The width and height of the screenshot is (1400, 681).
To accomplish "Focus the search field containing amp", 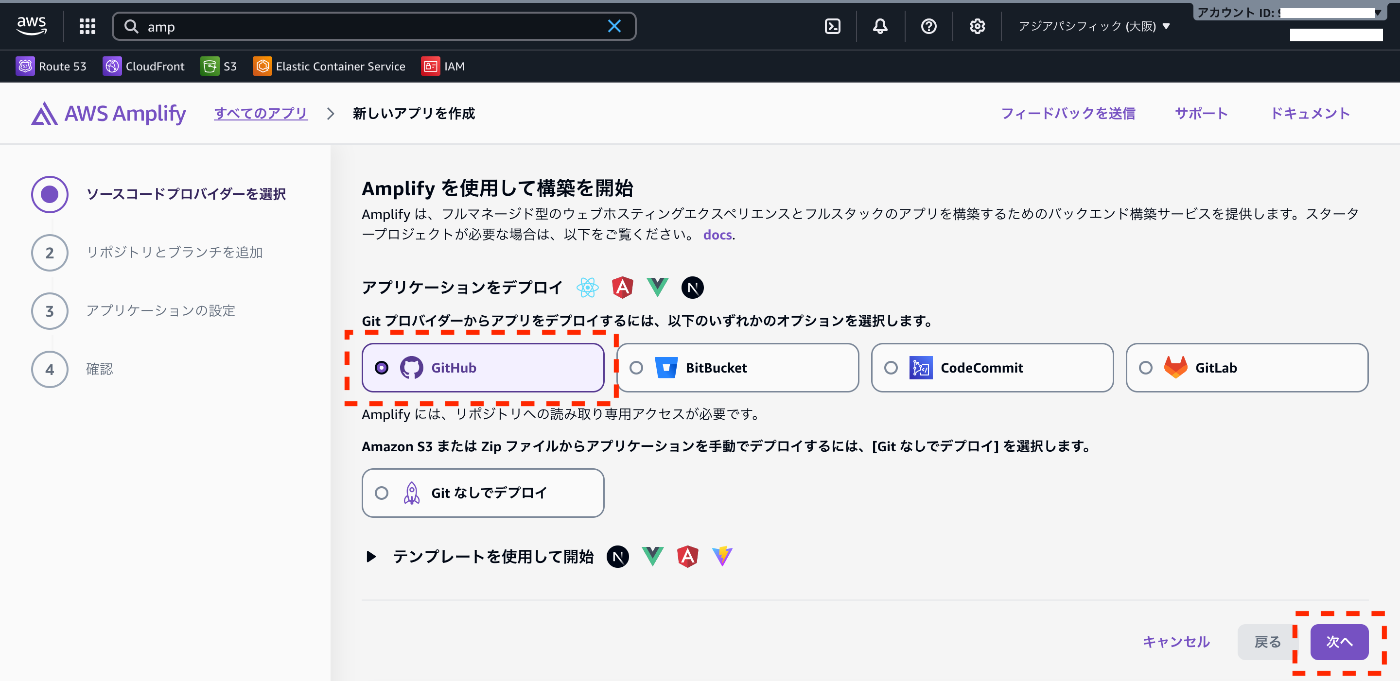I will [374, 26].
